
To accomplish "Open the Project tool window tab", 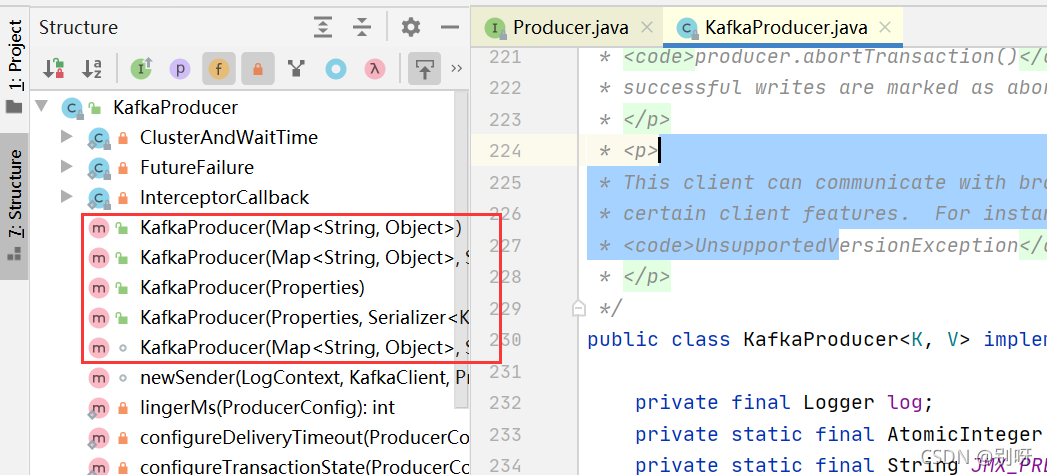I will [14, 65].
